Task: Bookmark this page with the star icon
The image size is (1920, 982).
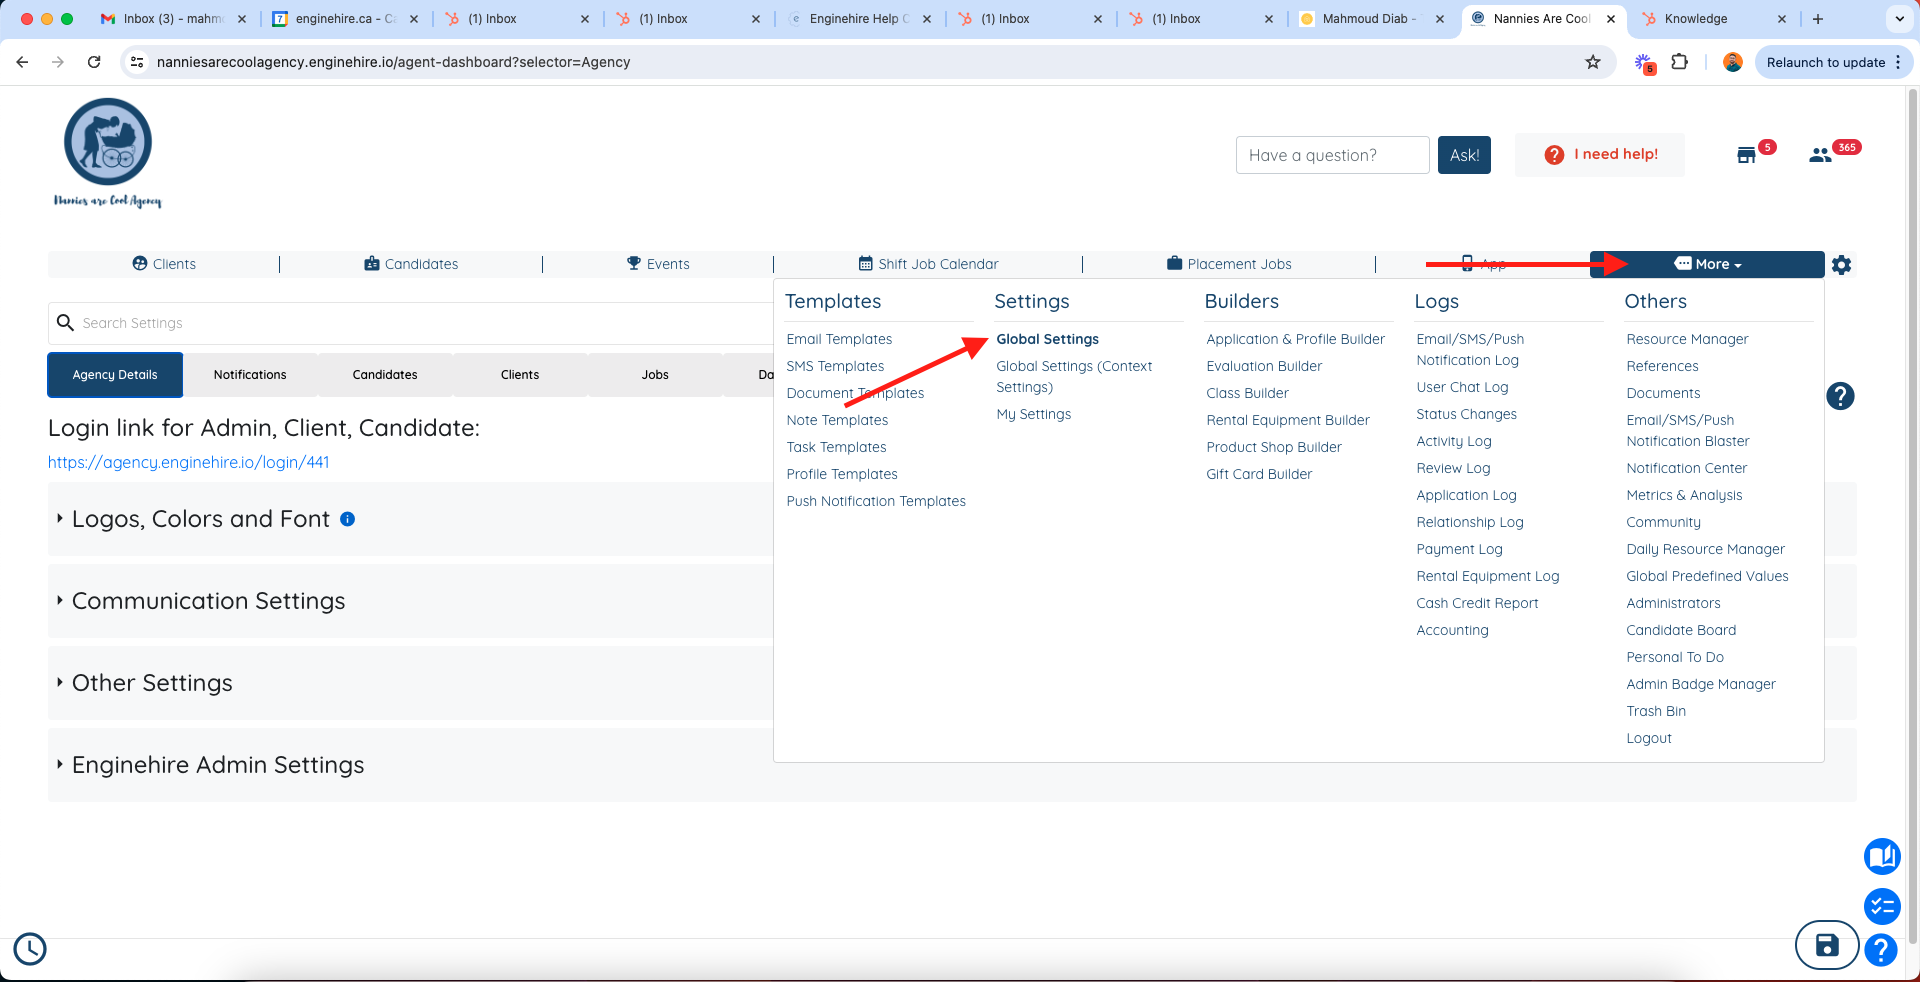Action: (x=1593, y=62)
